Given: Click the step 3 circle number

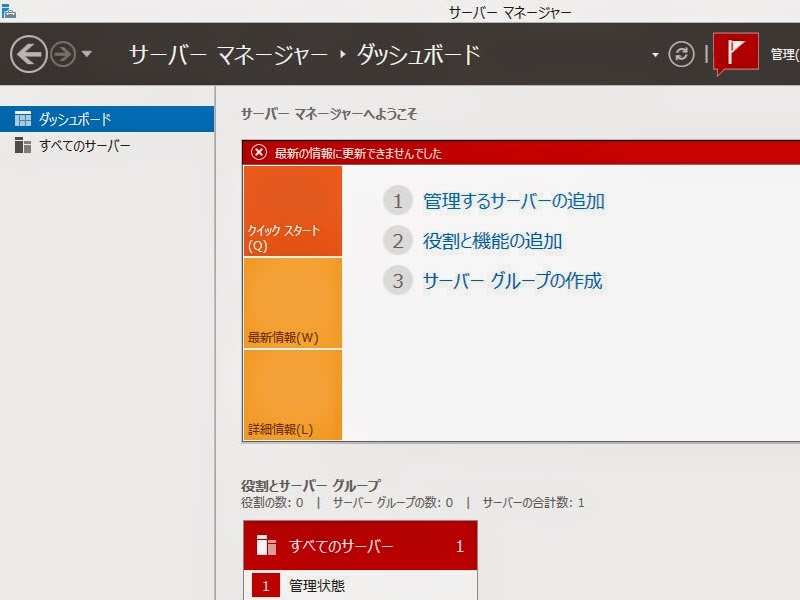Looking at the screenshot, I should tap(398, 280).
